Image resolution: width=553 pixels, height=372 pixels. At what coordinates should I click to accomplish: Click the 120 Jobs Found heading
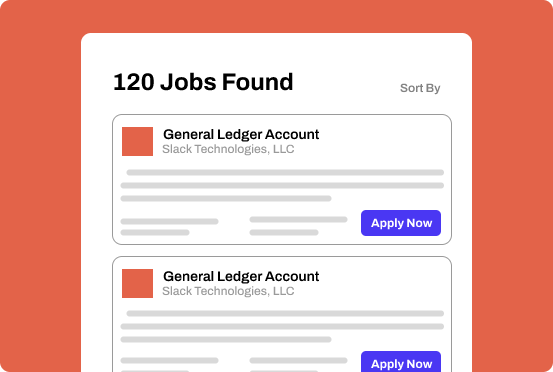click(x=203, y=82)
